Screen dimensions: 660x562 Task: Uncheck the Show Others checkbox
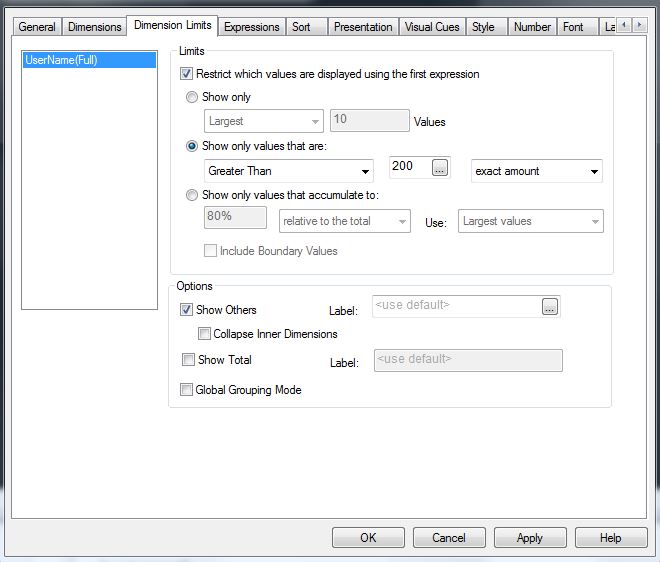pyautogui.click(x=187, y=310)
